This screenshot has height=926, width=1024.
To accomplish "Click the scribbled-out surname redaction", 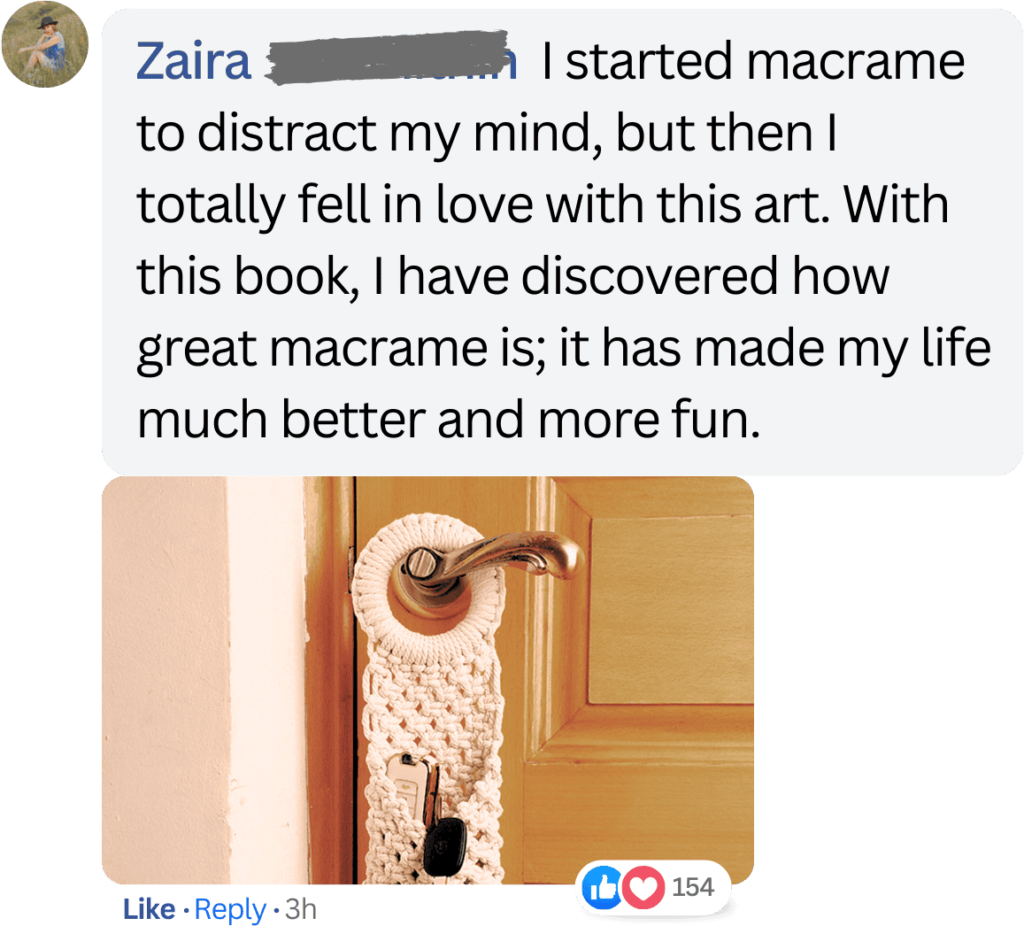I will tap(390, 57).
